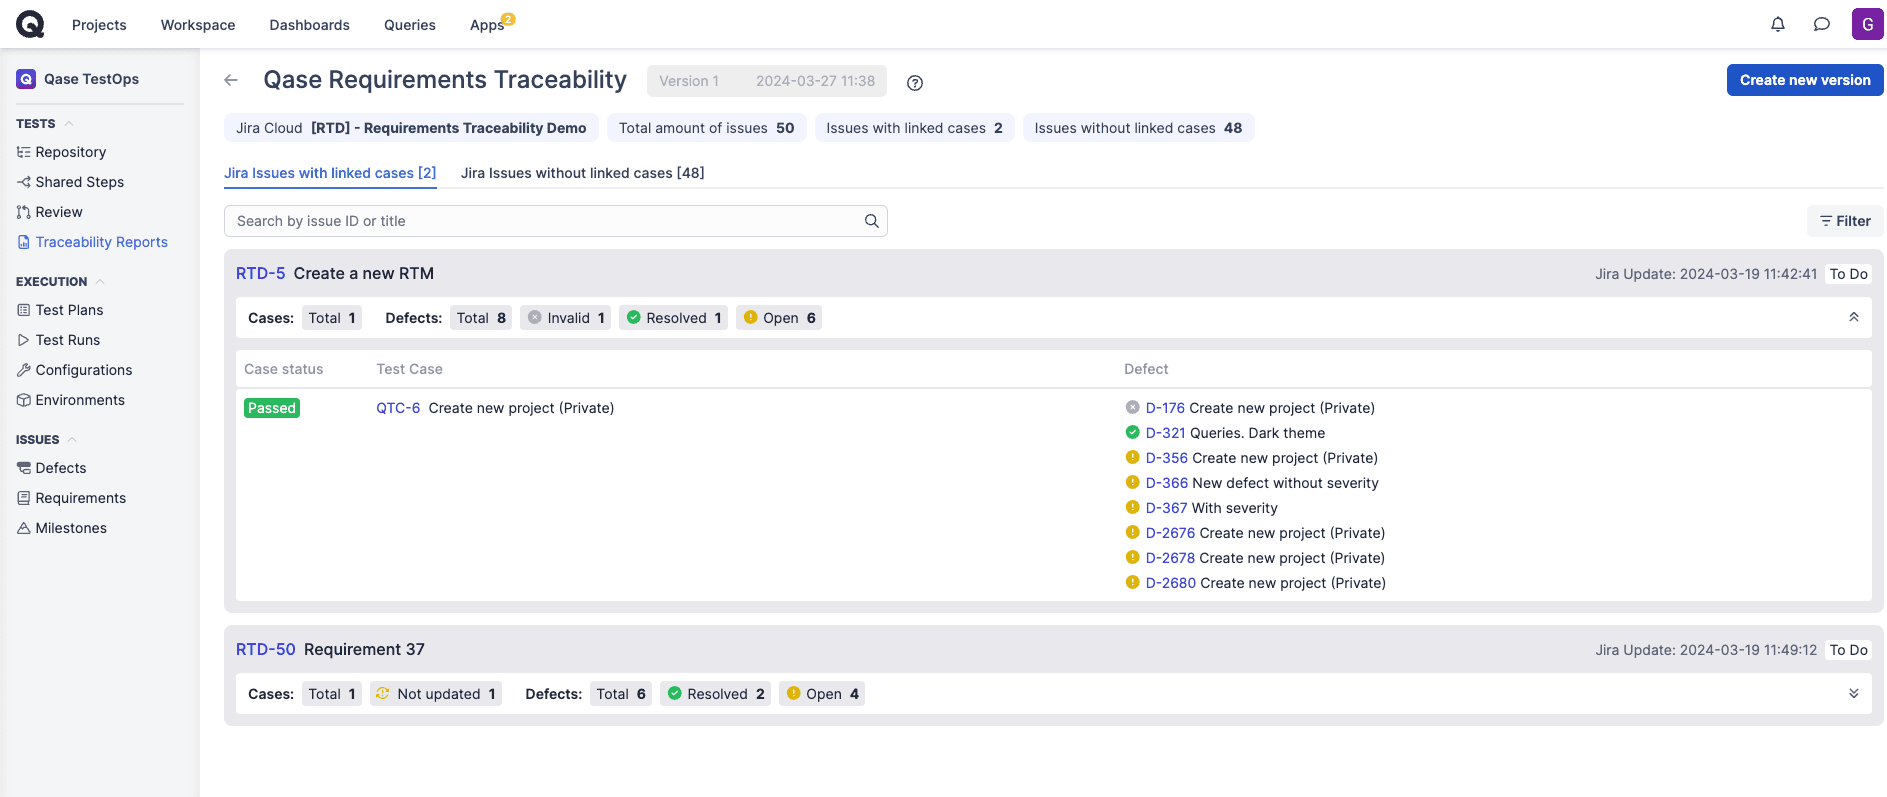Open defect D-176 link
1887x797 pixels.
pyautogui.click(x=1165, y=408)
